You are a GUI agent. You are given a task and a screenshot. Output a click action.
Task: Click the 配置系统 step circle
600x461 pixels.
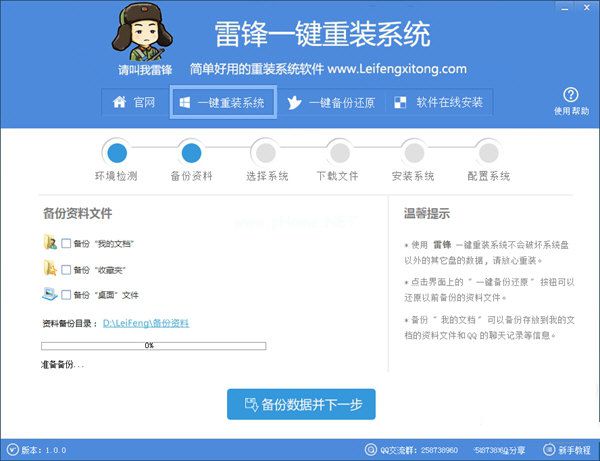coord(487,152)
